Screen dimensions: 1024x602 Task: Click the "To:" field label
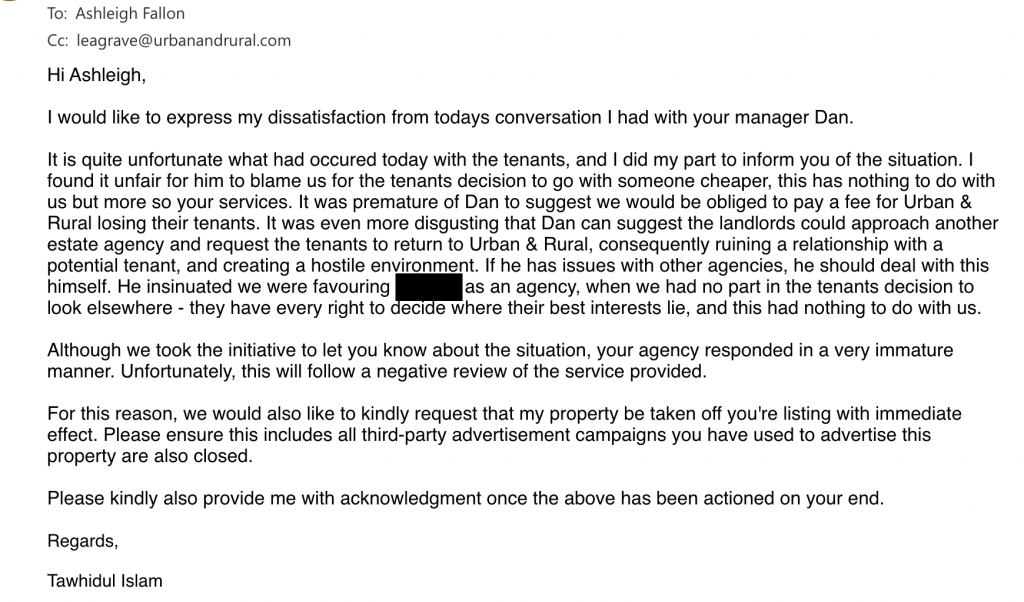tap(59, 14)
